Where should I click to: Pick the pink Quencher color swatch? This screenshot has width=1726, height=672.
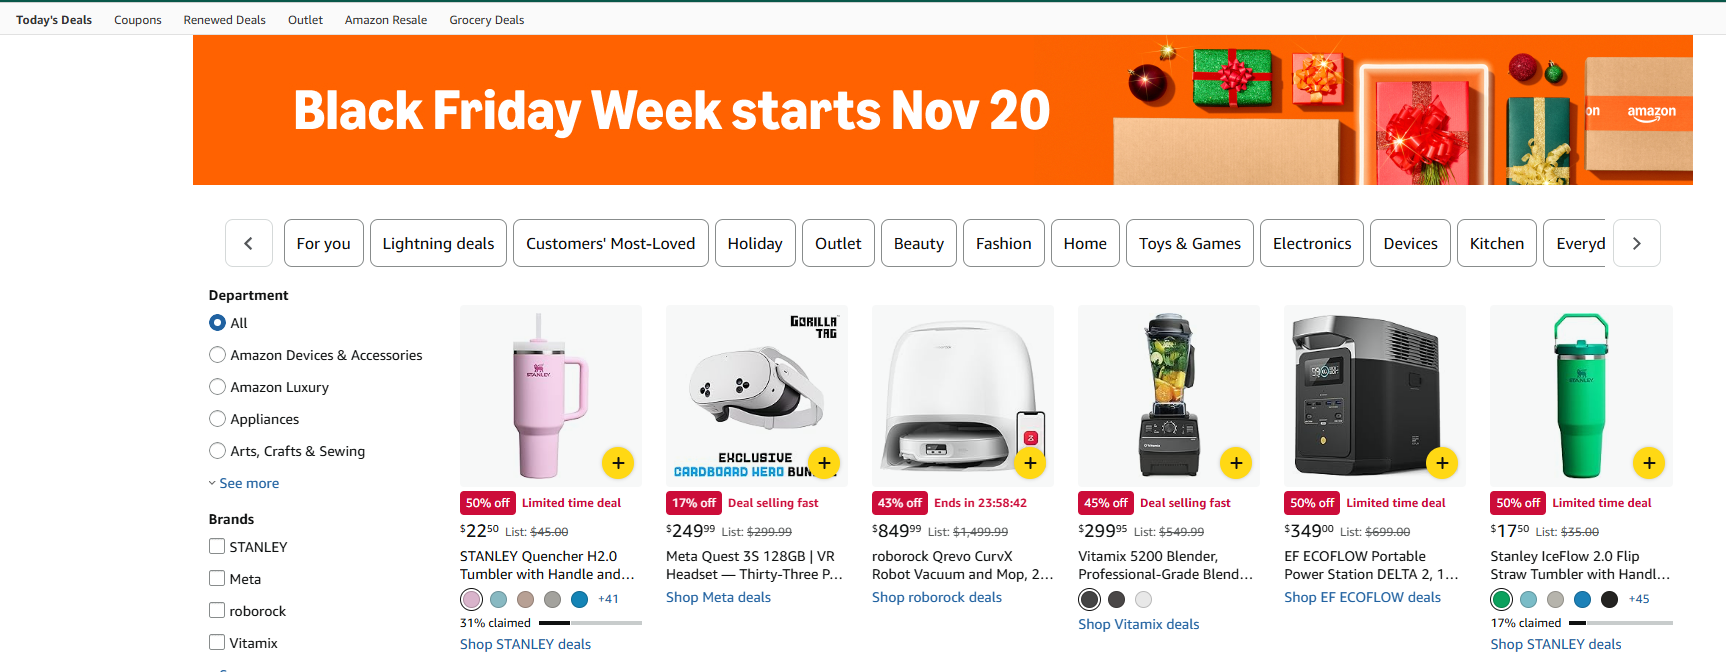point(471,599)
